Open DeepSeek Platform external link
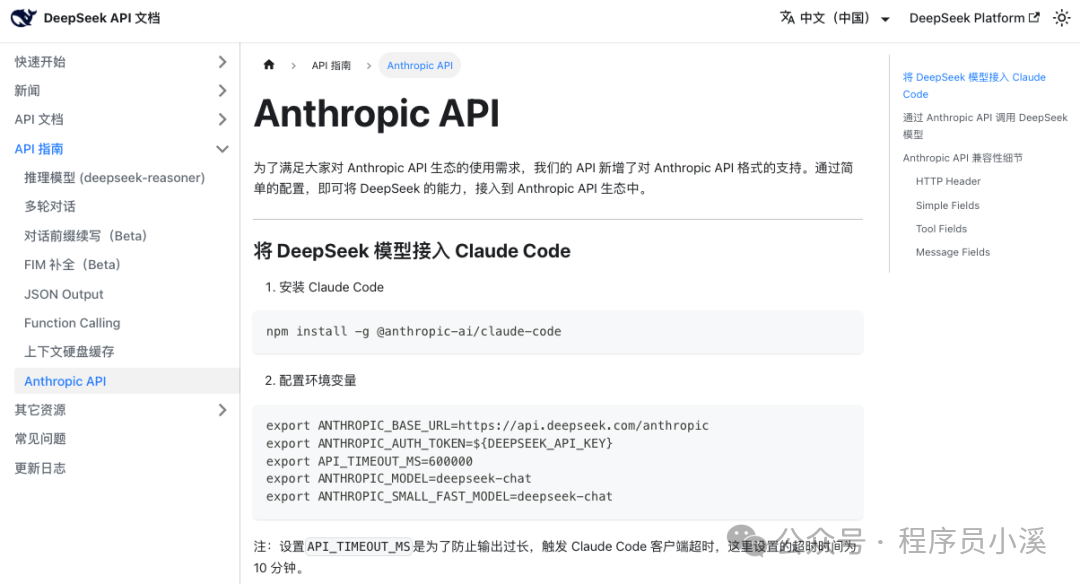Viewport: 1080px width, 584px height. (x=974, y=18)
